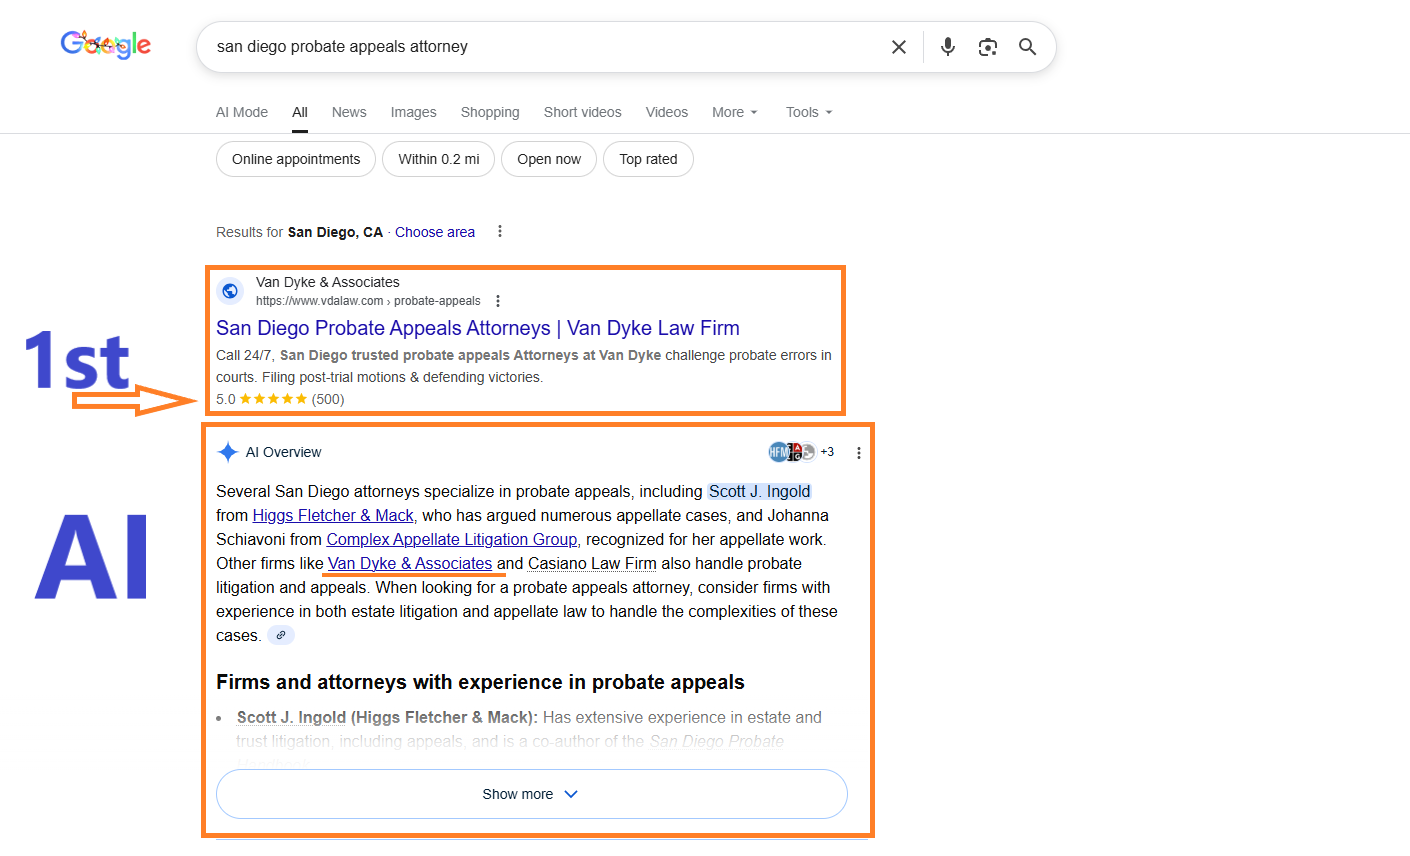Open the Shopping tab
1410x856 pixels.
point(490,112)
